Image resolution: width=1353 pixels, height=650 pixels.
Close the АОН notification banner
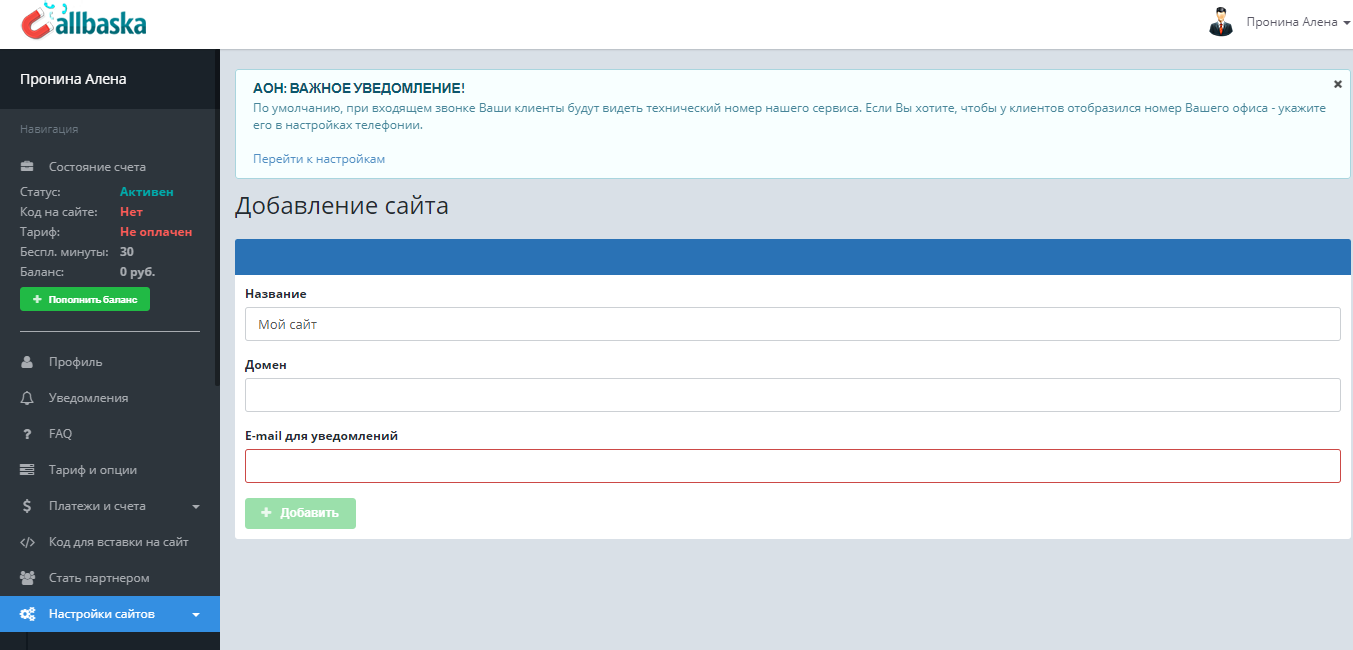point(1338,84)
